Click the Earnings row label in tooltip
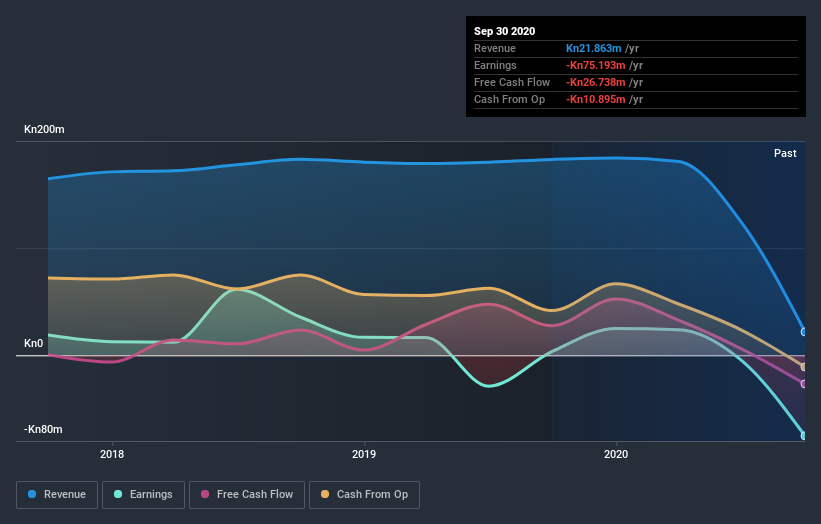This screenshot has height=524, width=821. (495, 65)
